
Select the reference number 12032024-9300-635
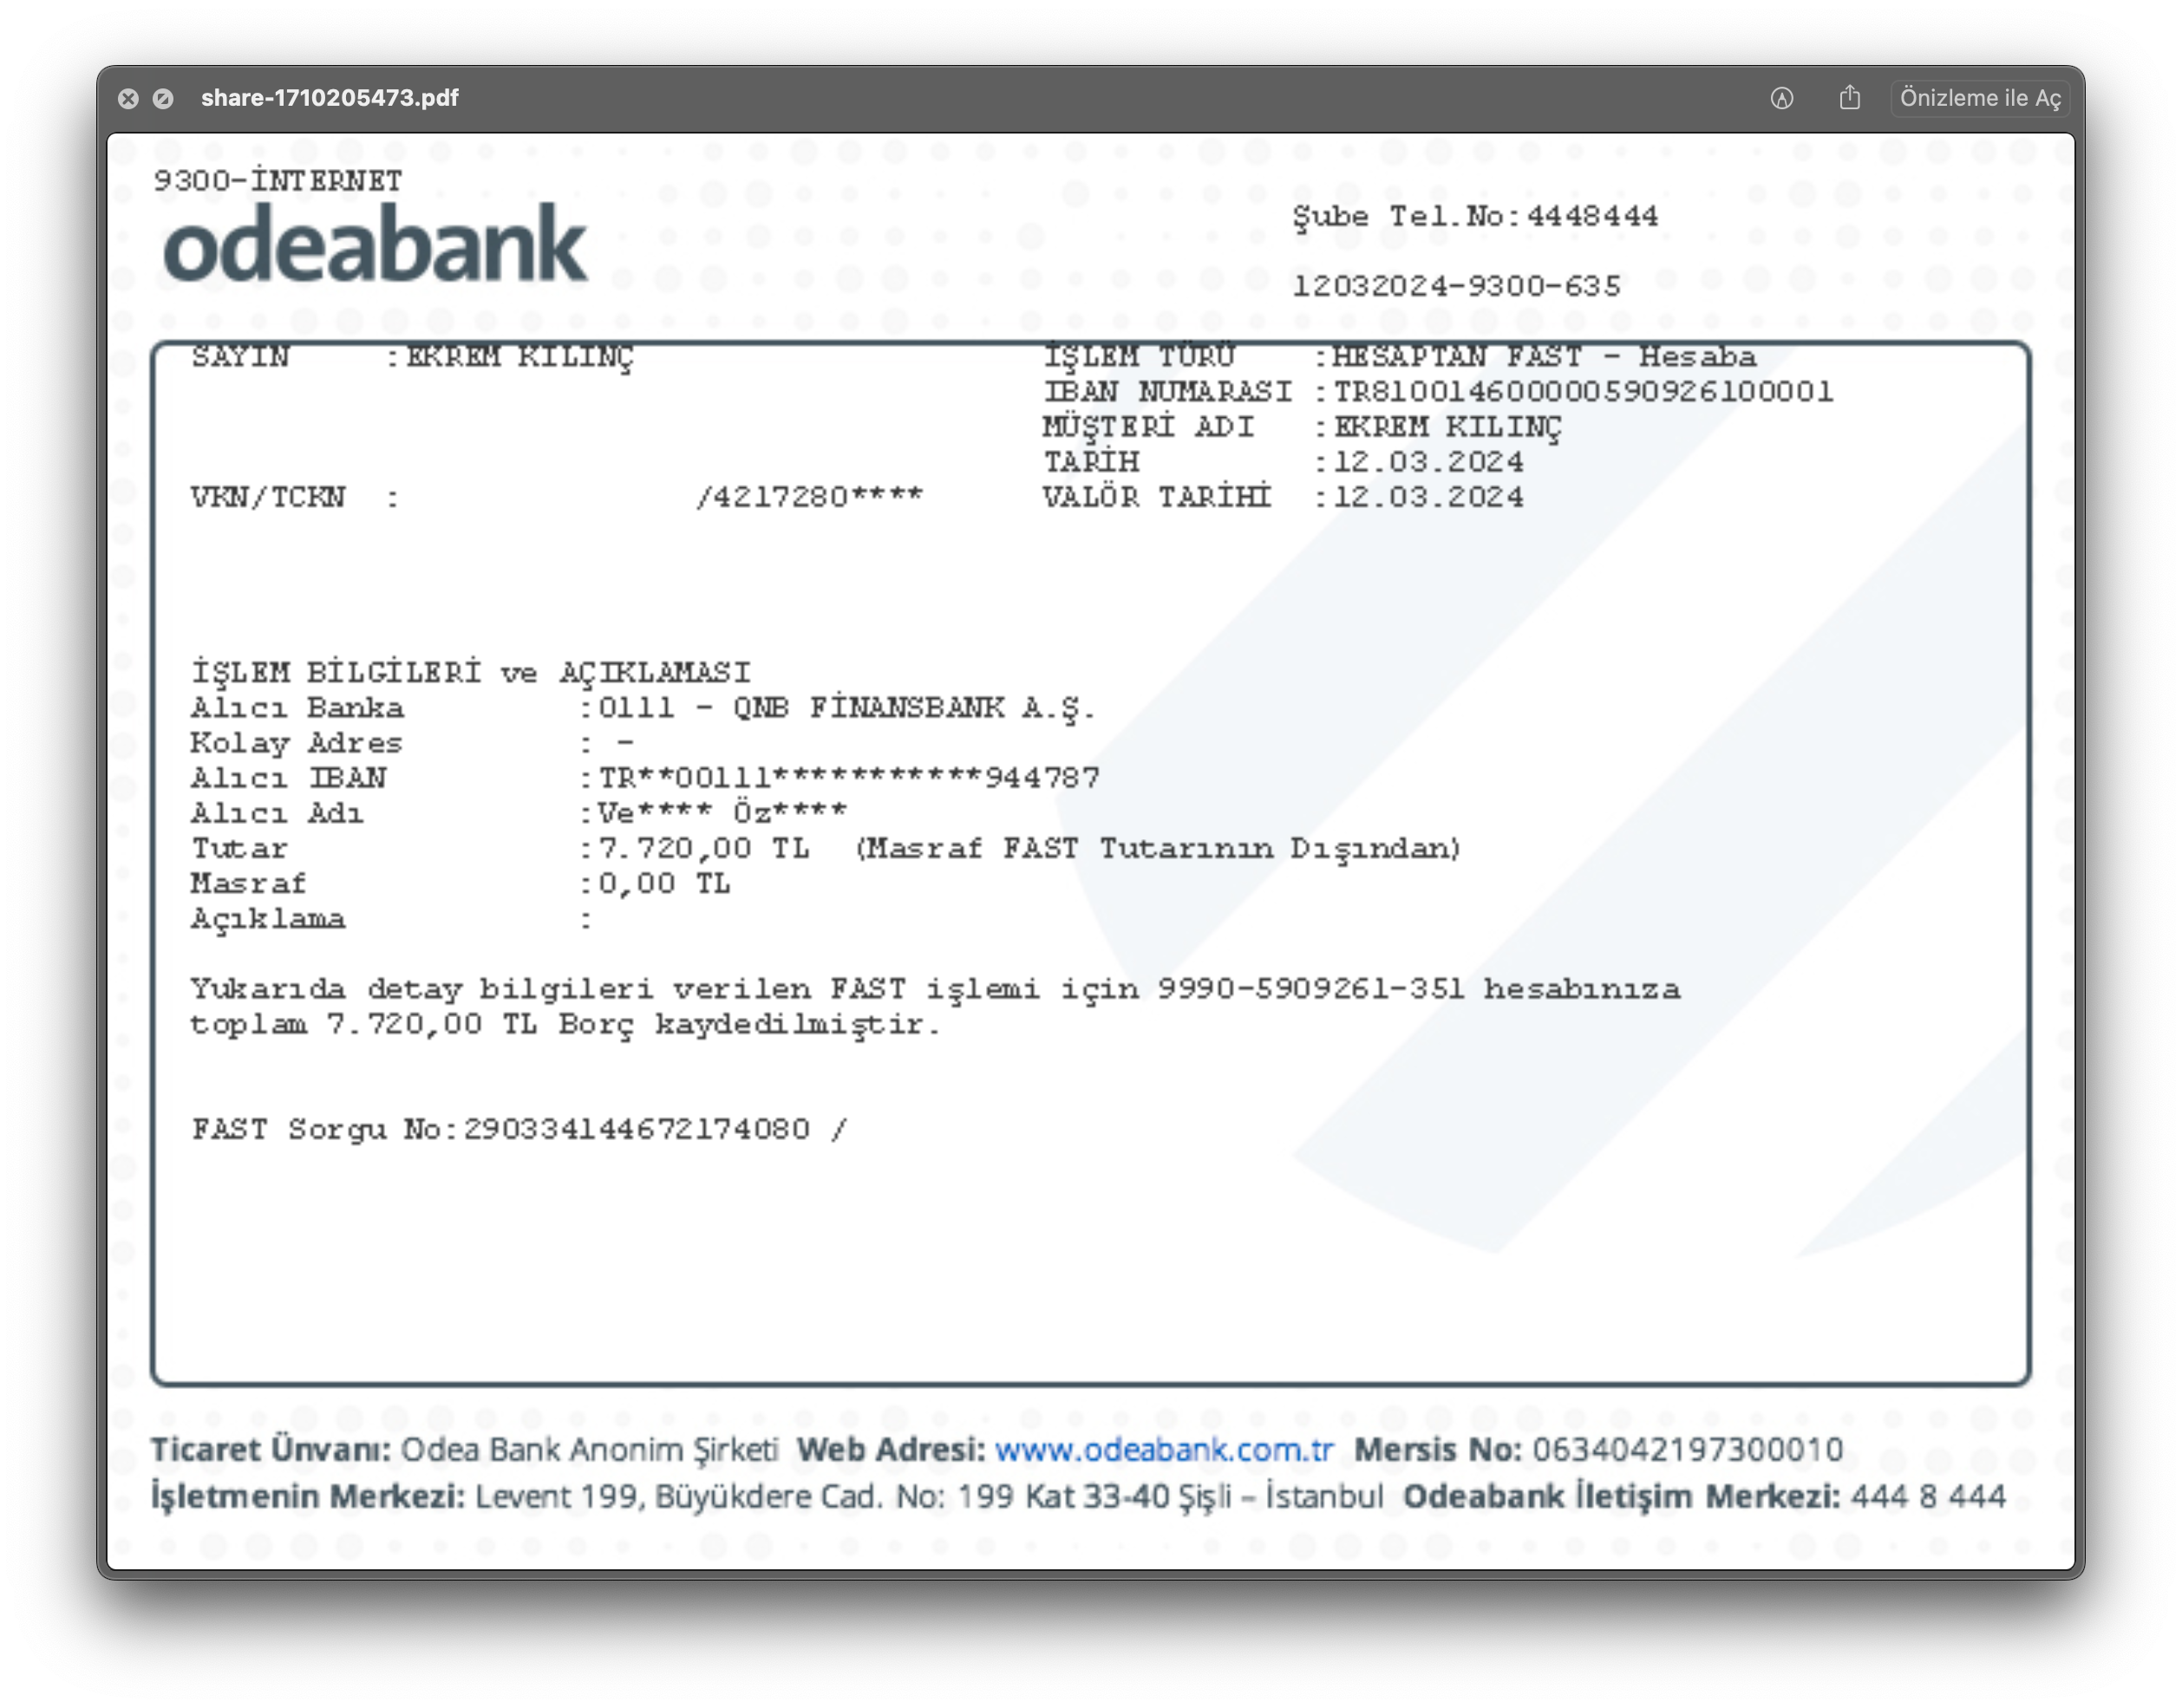(1456, 286)
